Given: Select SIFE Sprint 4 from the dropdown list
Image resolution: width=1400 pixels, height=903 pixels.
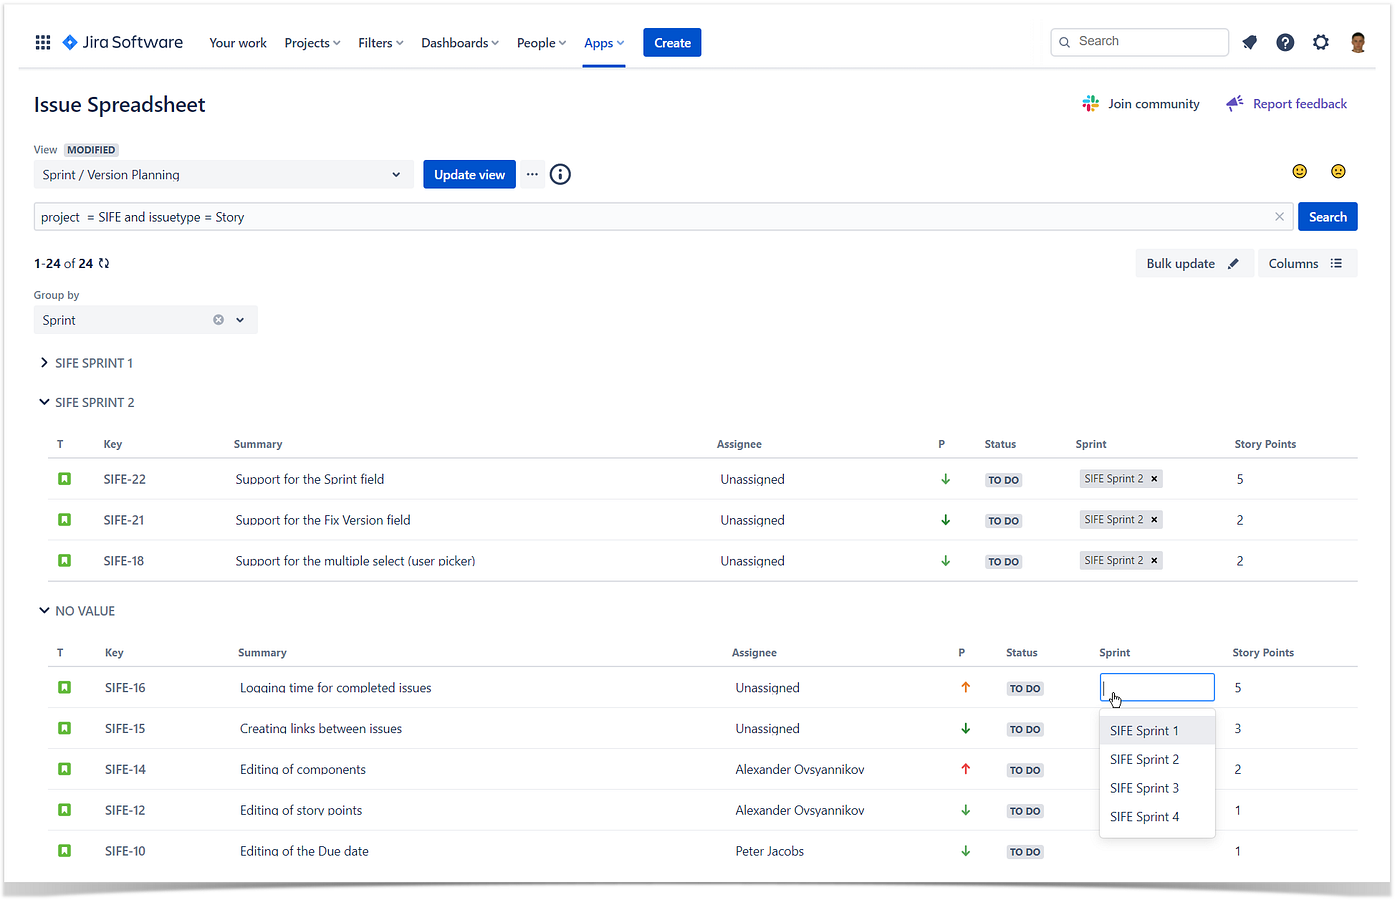Looking at the screenshot, I should pos(1157,817).
